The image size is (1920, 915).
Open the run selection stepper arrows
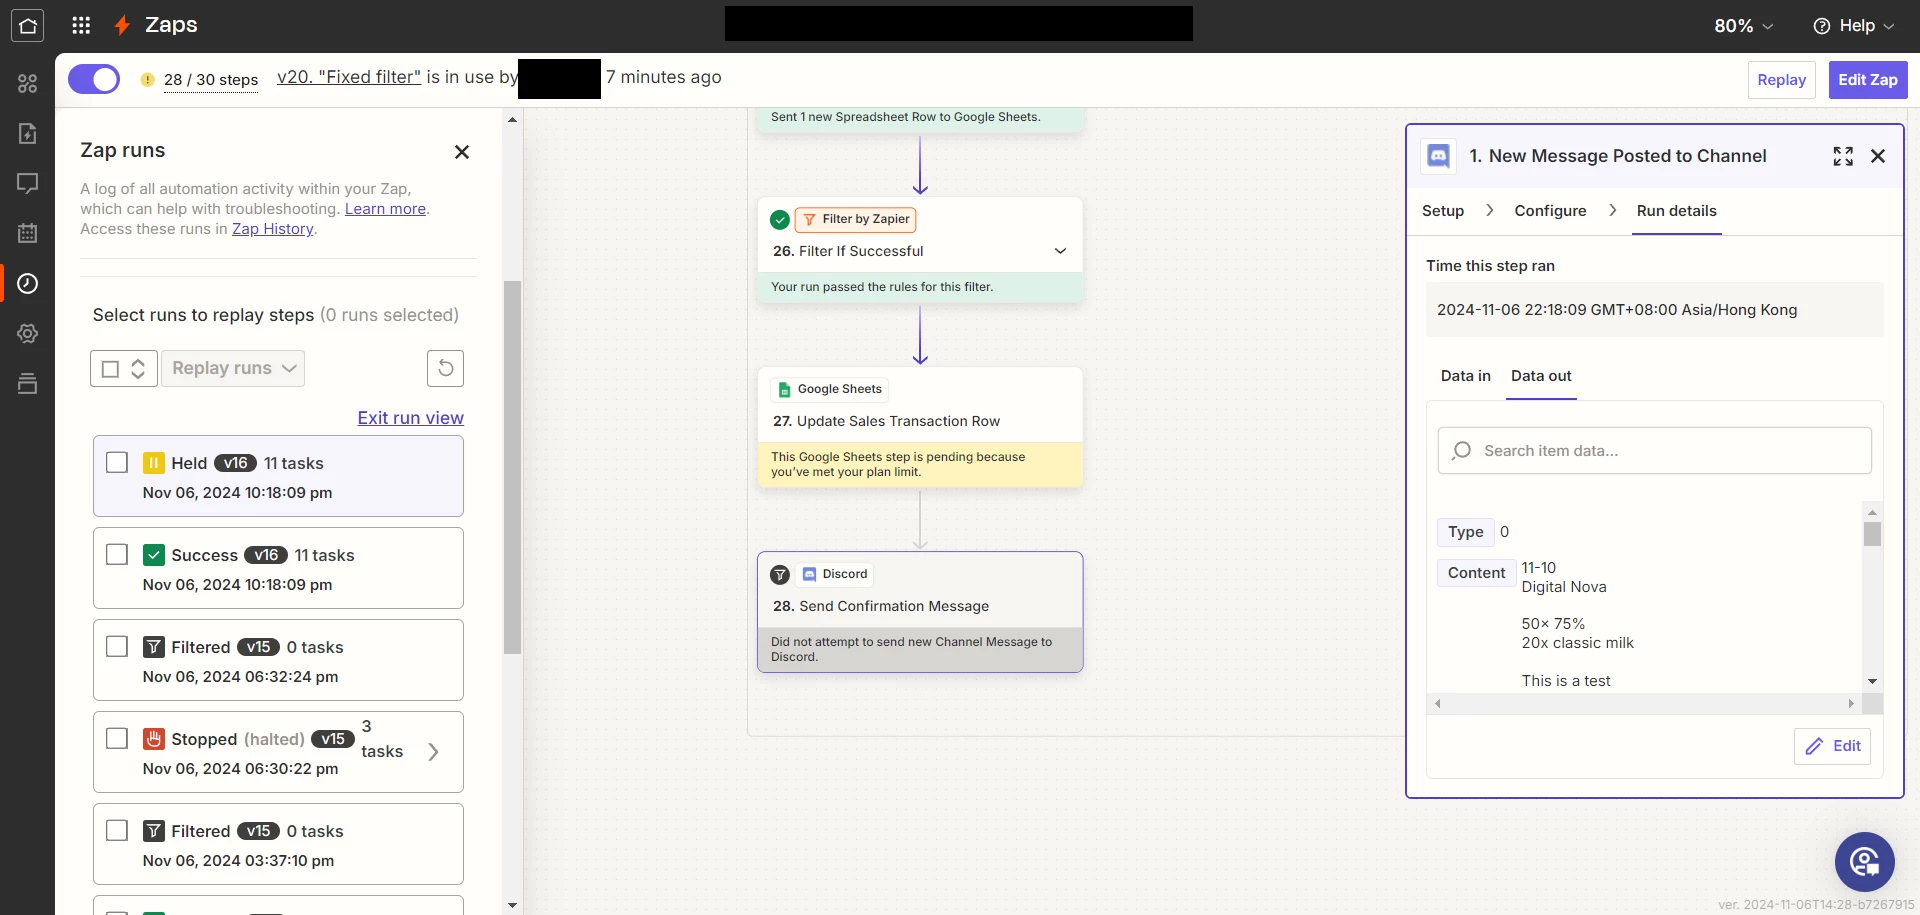pos(138,368)
